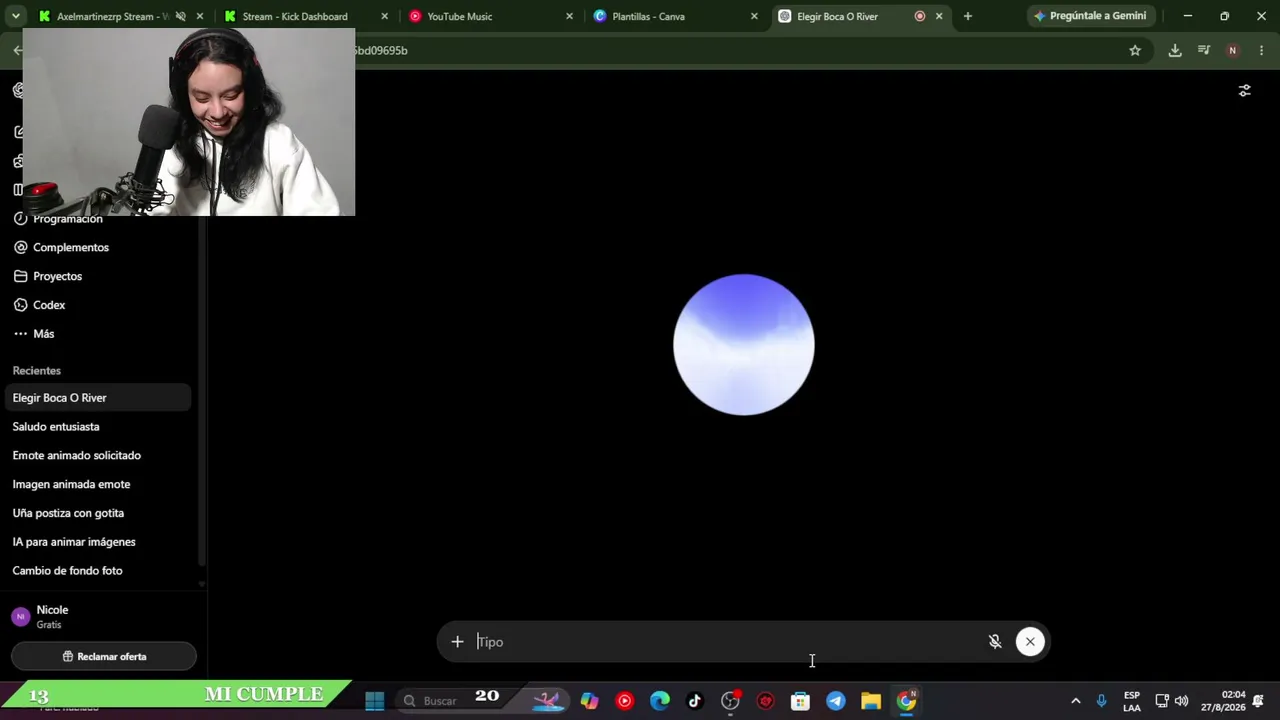Click the Nicole profile avatar
Image resolution: width=1280 pixels, height=720 pixels.
pos(21,617)
